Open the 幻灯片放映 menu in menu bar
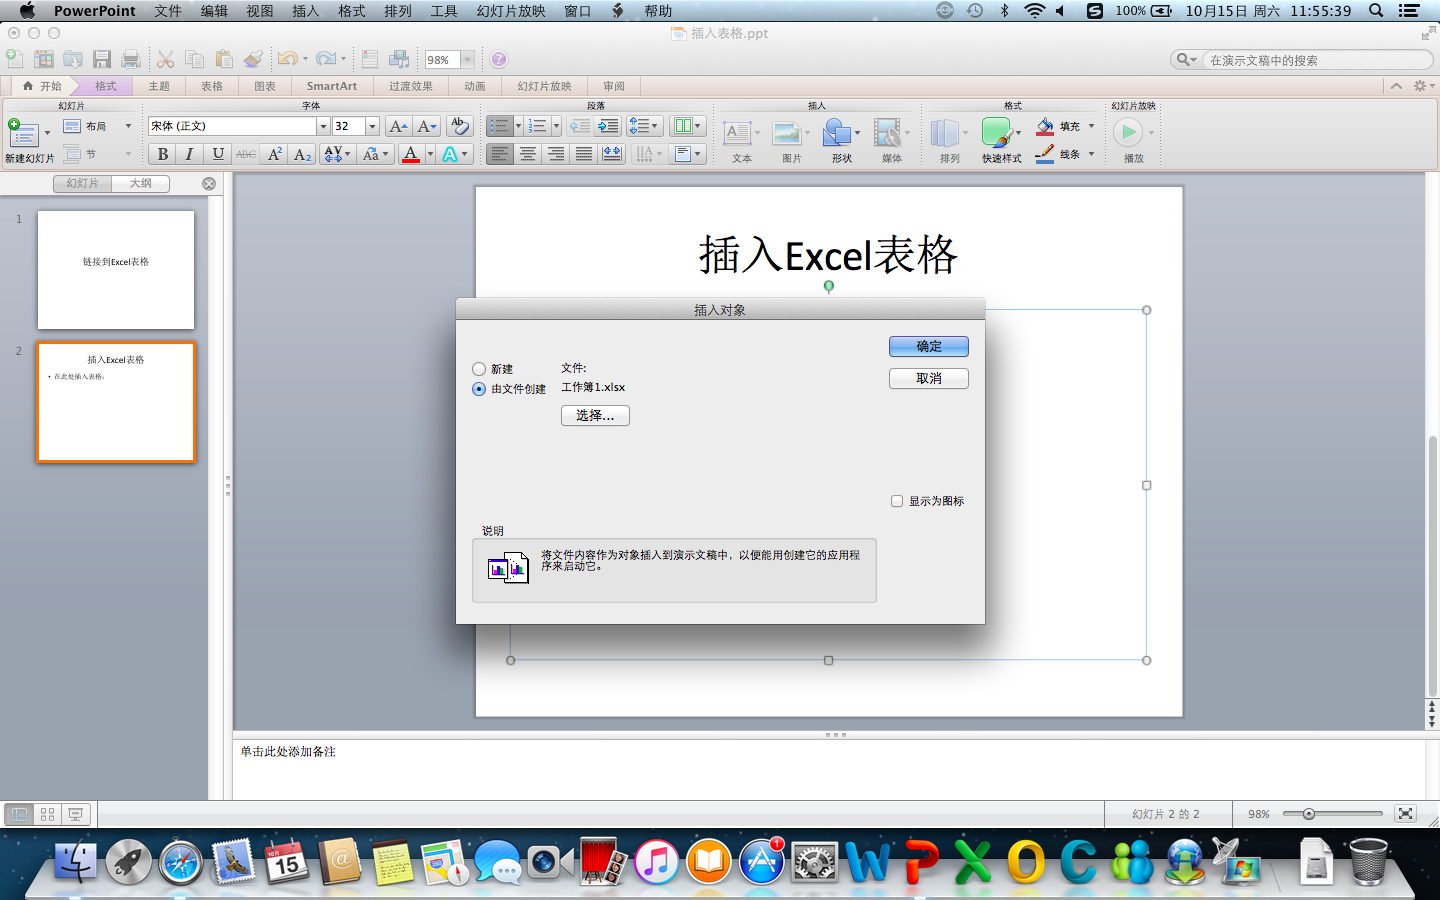The width and height of the screenshot is (1440, 900). click(511, 11)
